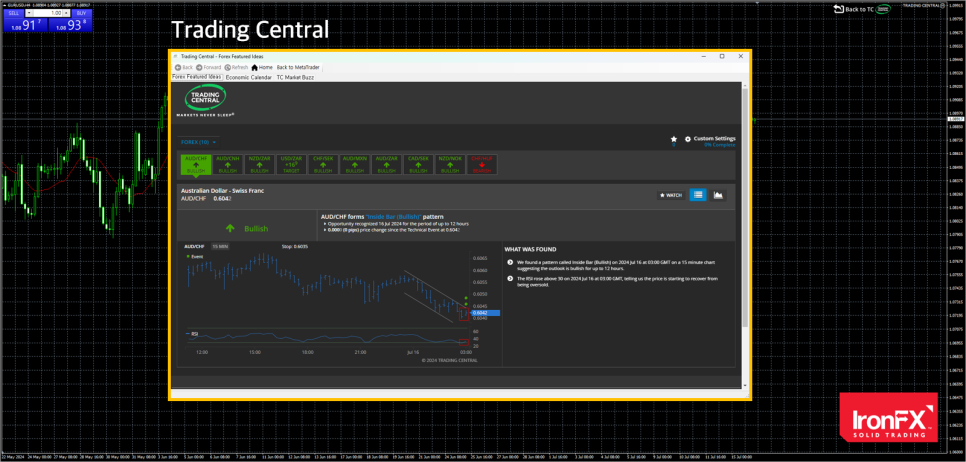Screen dimensions: 966x462
Task: Open the Economic Calendar tab
Action: click(248, 78)
